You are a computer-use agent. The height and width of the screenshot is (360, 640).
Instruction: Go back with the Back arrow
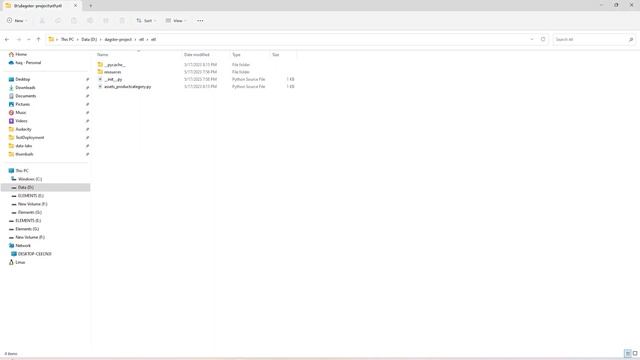pos(7,40)
